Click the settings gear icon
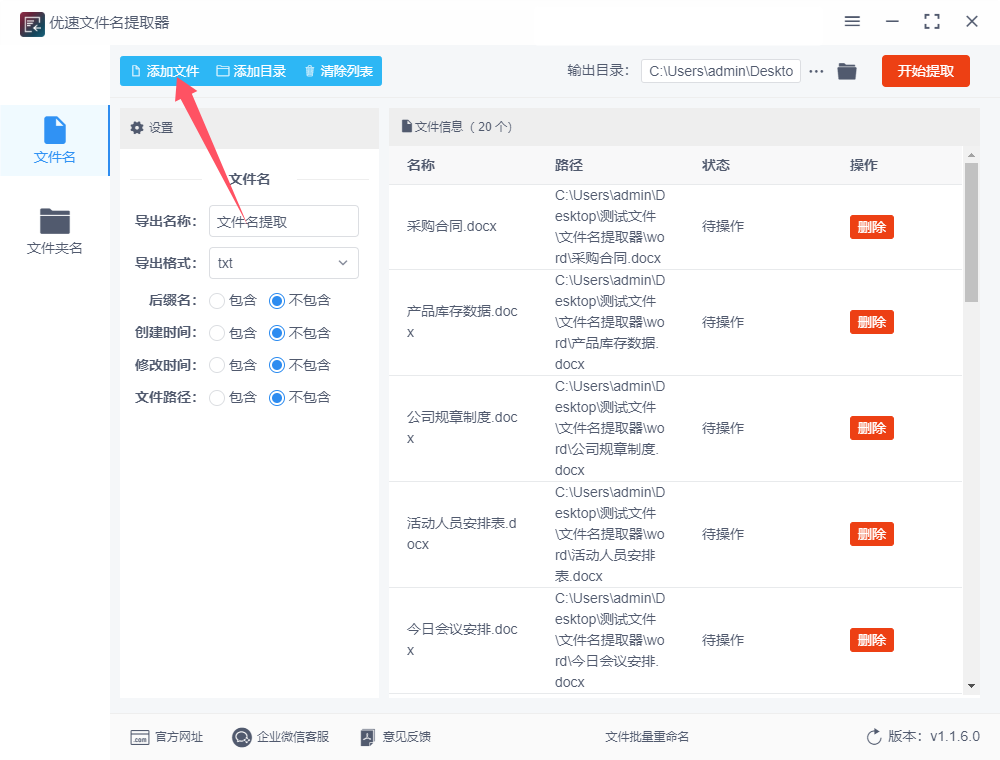 click(137, 128)
